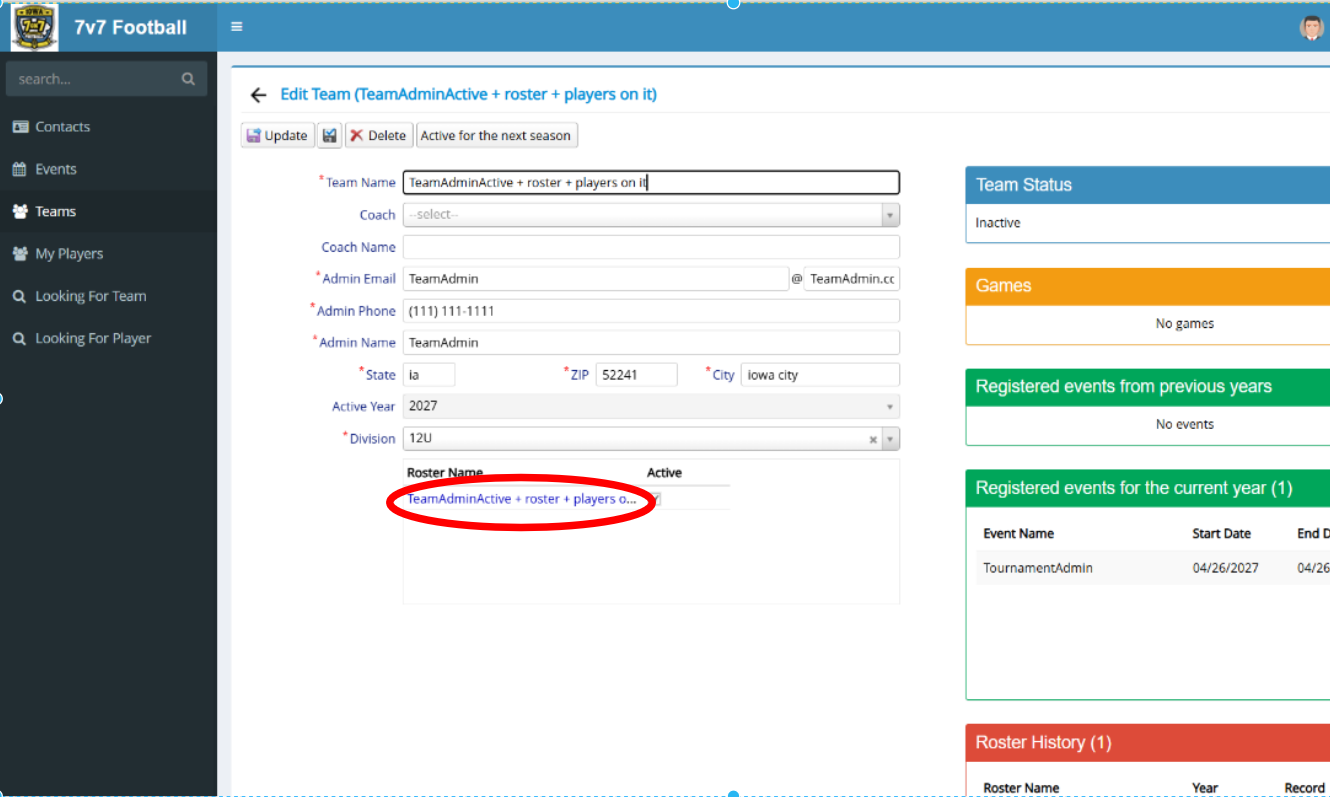Image resolution: width=1330 pixels, height=797 pixels.
Task: Click the 7v7 Football logo
Action: 34,27
